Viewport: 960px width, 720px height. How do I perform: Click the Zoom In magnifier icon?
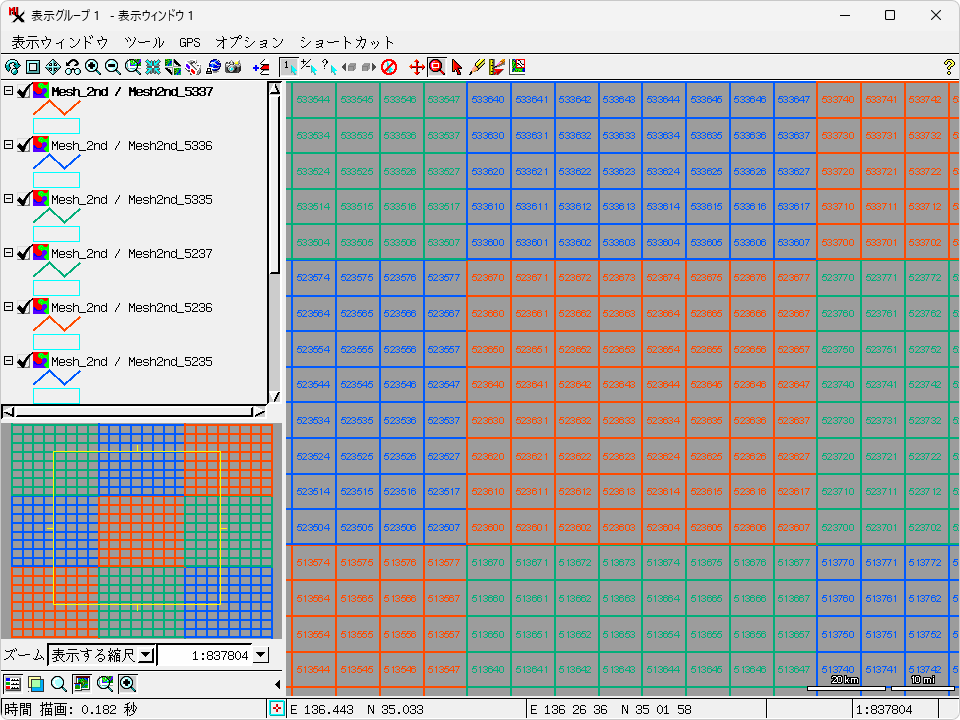point(93,67)
